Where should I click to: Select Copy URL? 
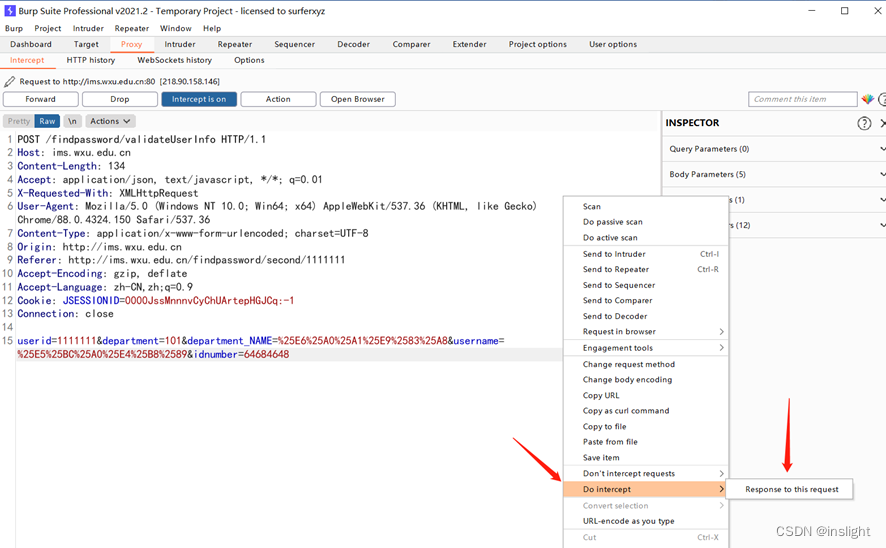pos(646,395)
